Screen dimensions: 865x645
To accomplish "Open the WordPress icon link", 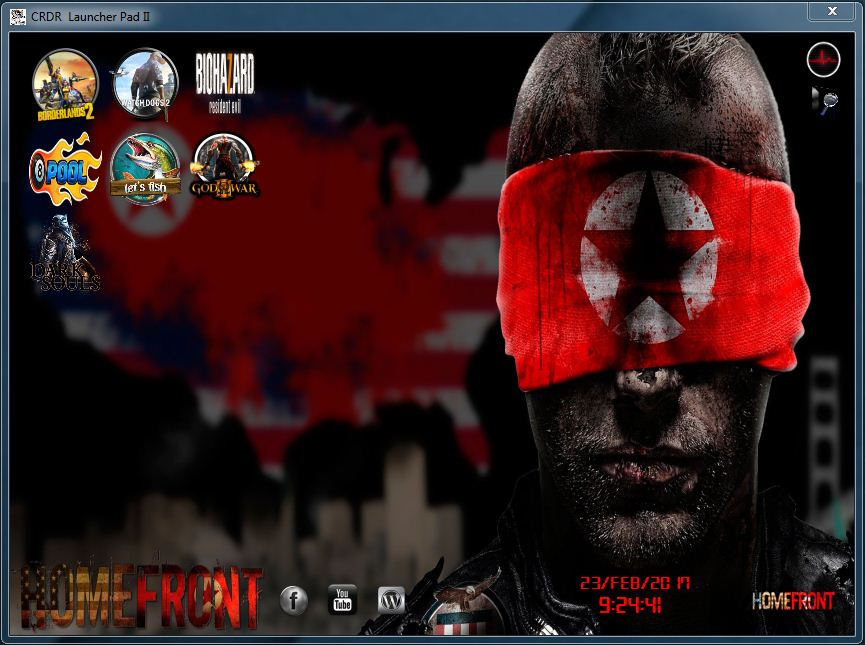I will 391,600.
